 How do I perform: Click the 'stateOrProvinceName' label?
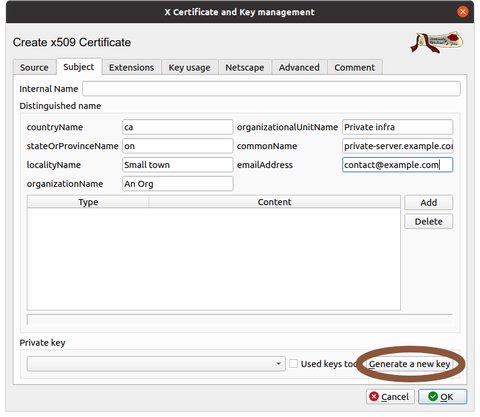tap(72, 146)
